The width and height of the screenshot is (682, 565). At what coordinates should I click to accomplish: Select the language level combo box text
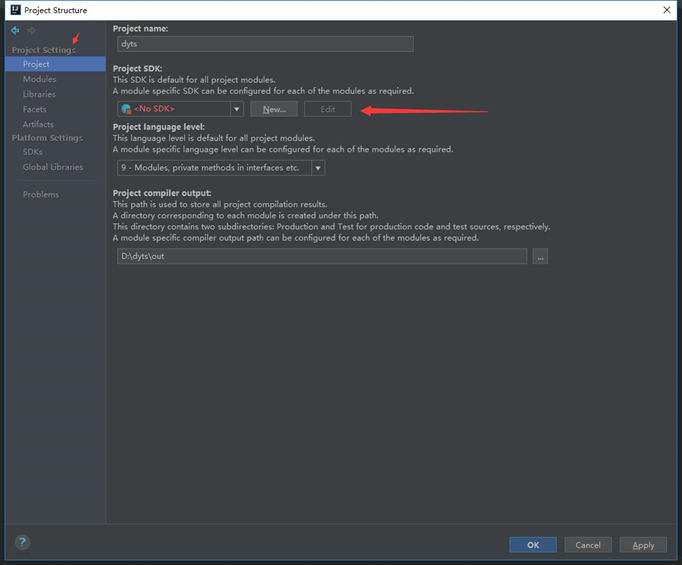click(x=210, y=168)
